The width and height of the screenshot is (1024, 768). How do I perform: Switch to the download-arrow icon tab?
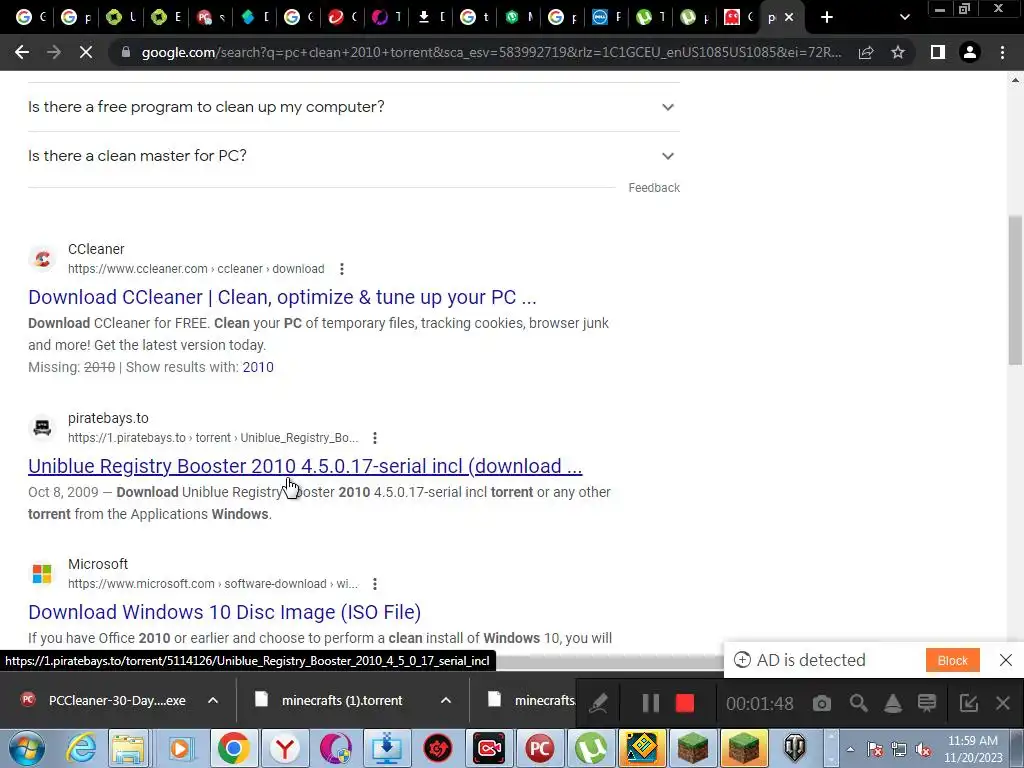[432, 17]
